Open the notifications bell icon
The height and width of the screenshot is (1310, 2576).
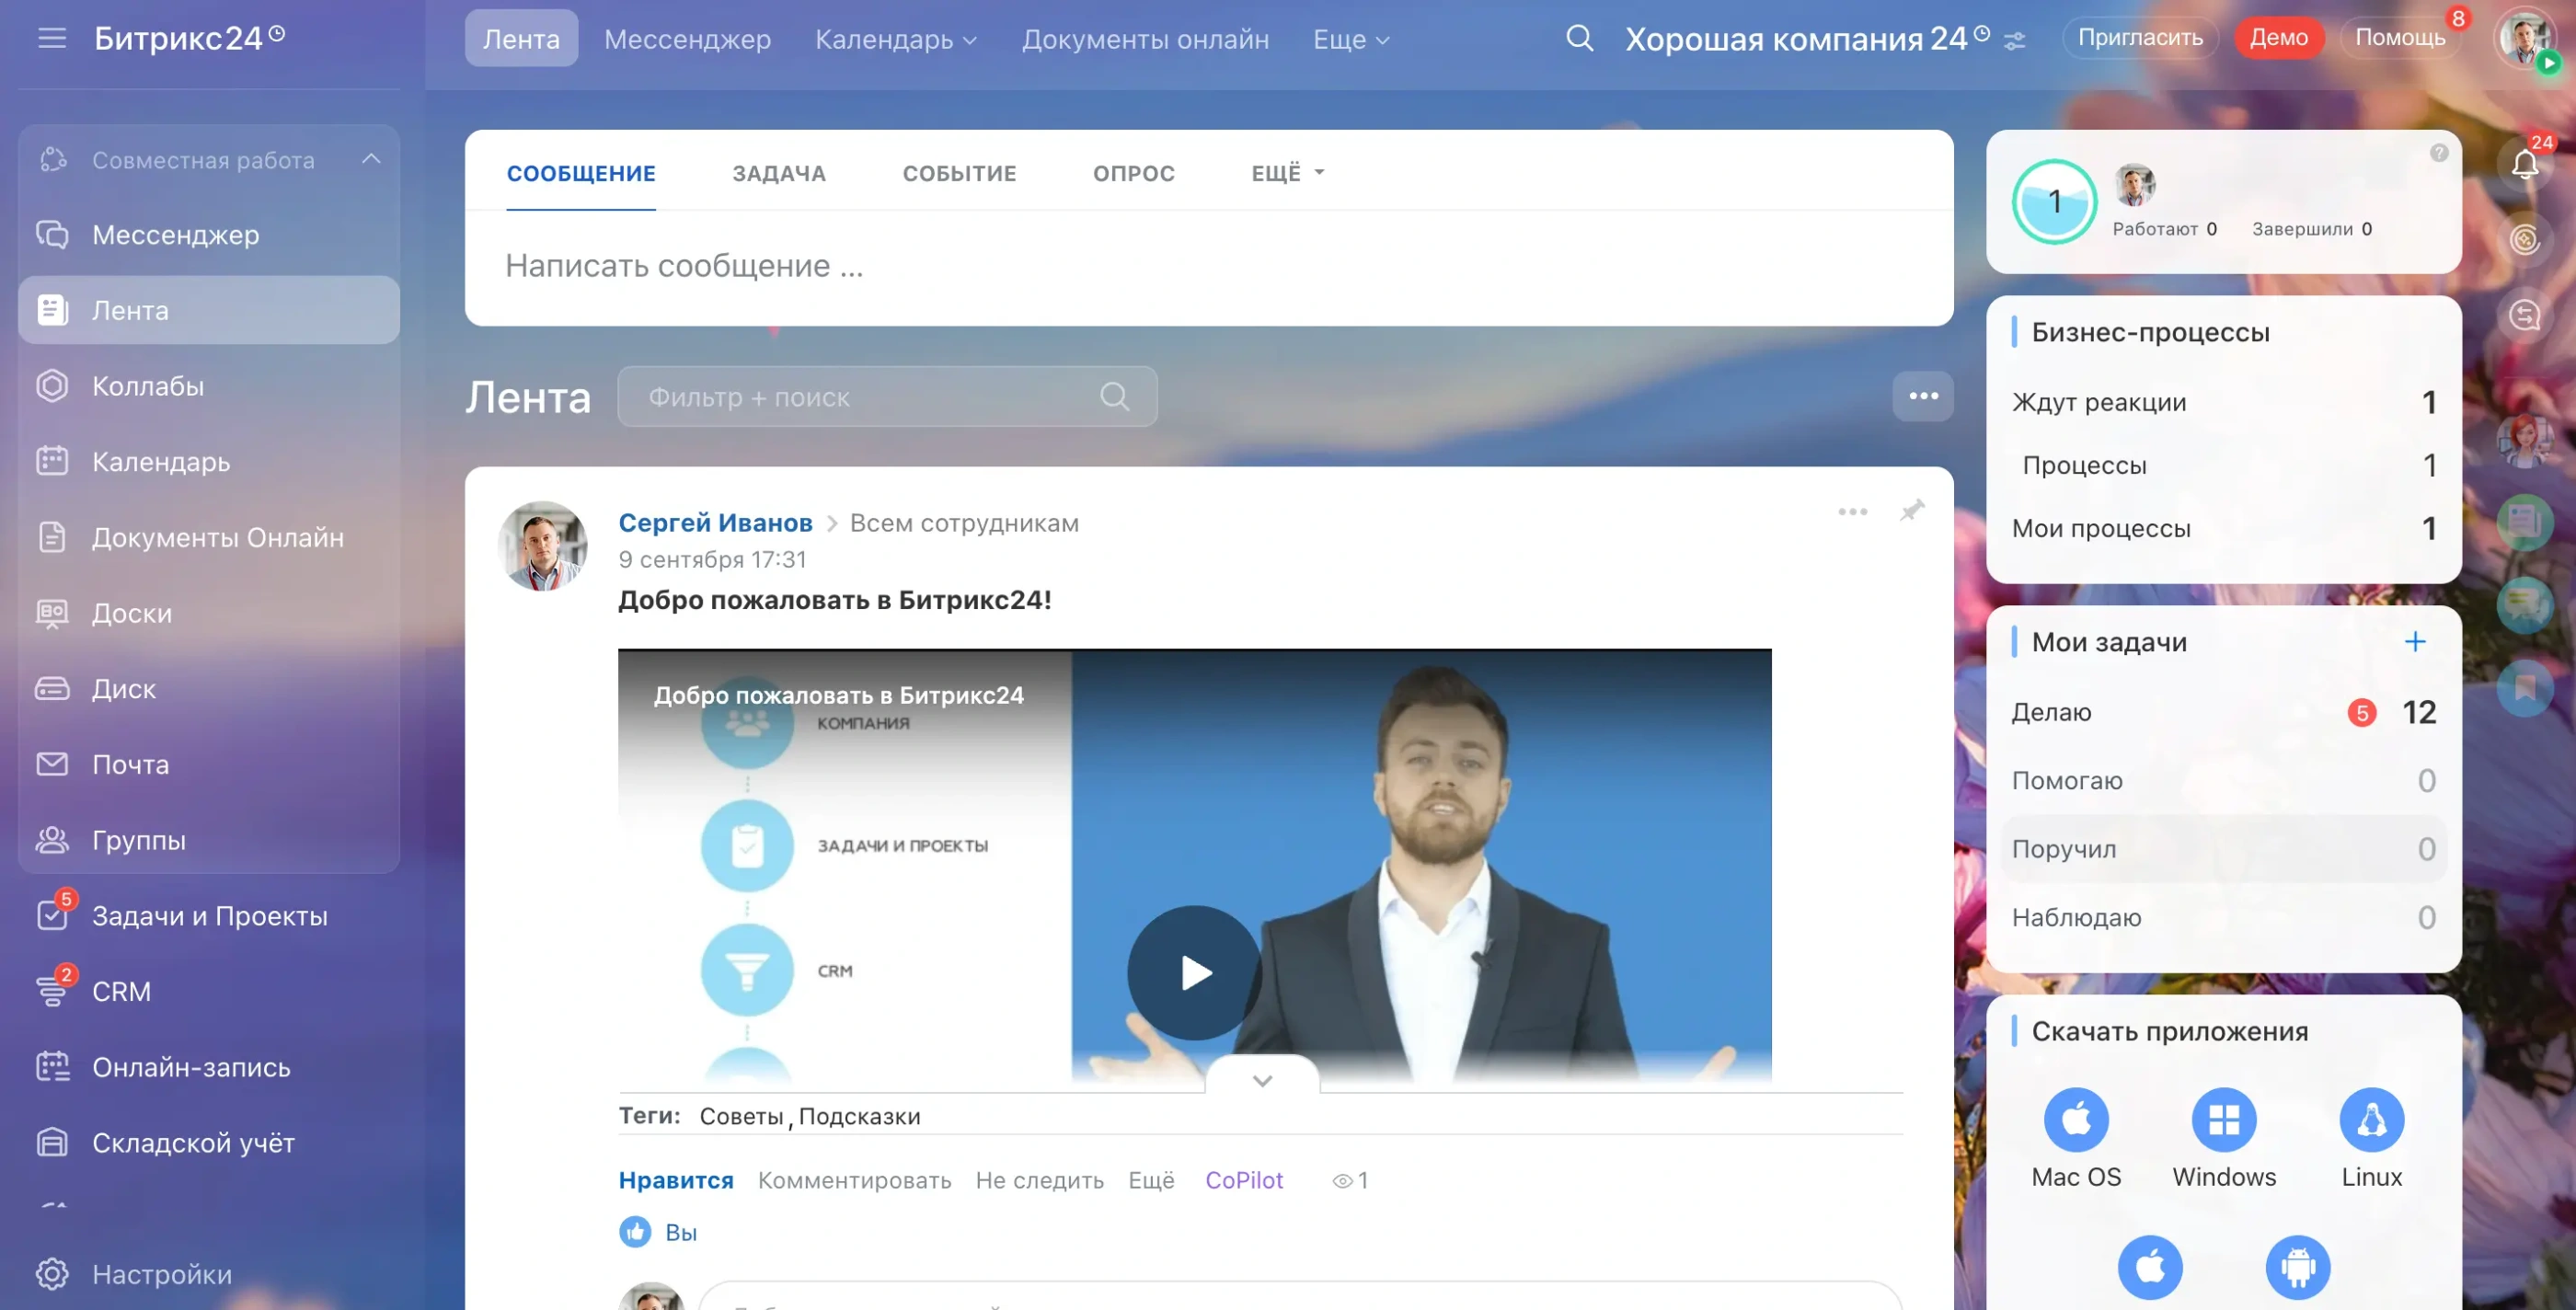click(2524, 165)
